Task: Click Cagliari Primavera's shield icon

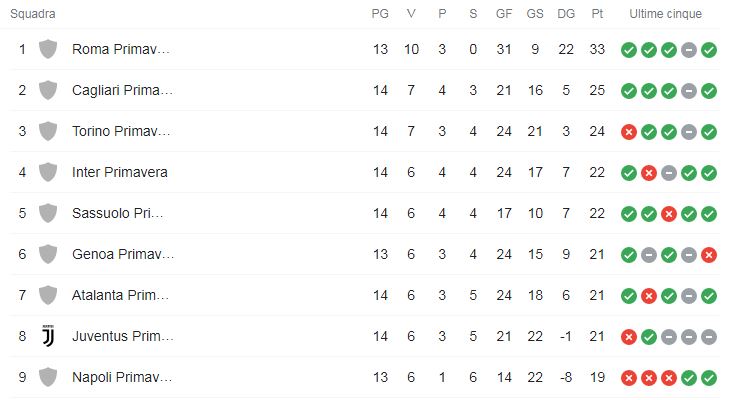Action: 47,90
